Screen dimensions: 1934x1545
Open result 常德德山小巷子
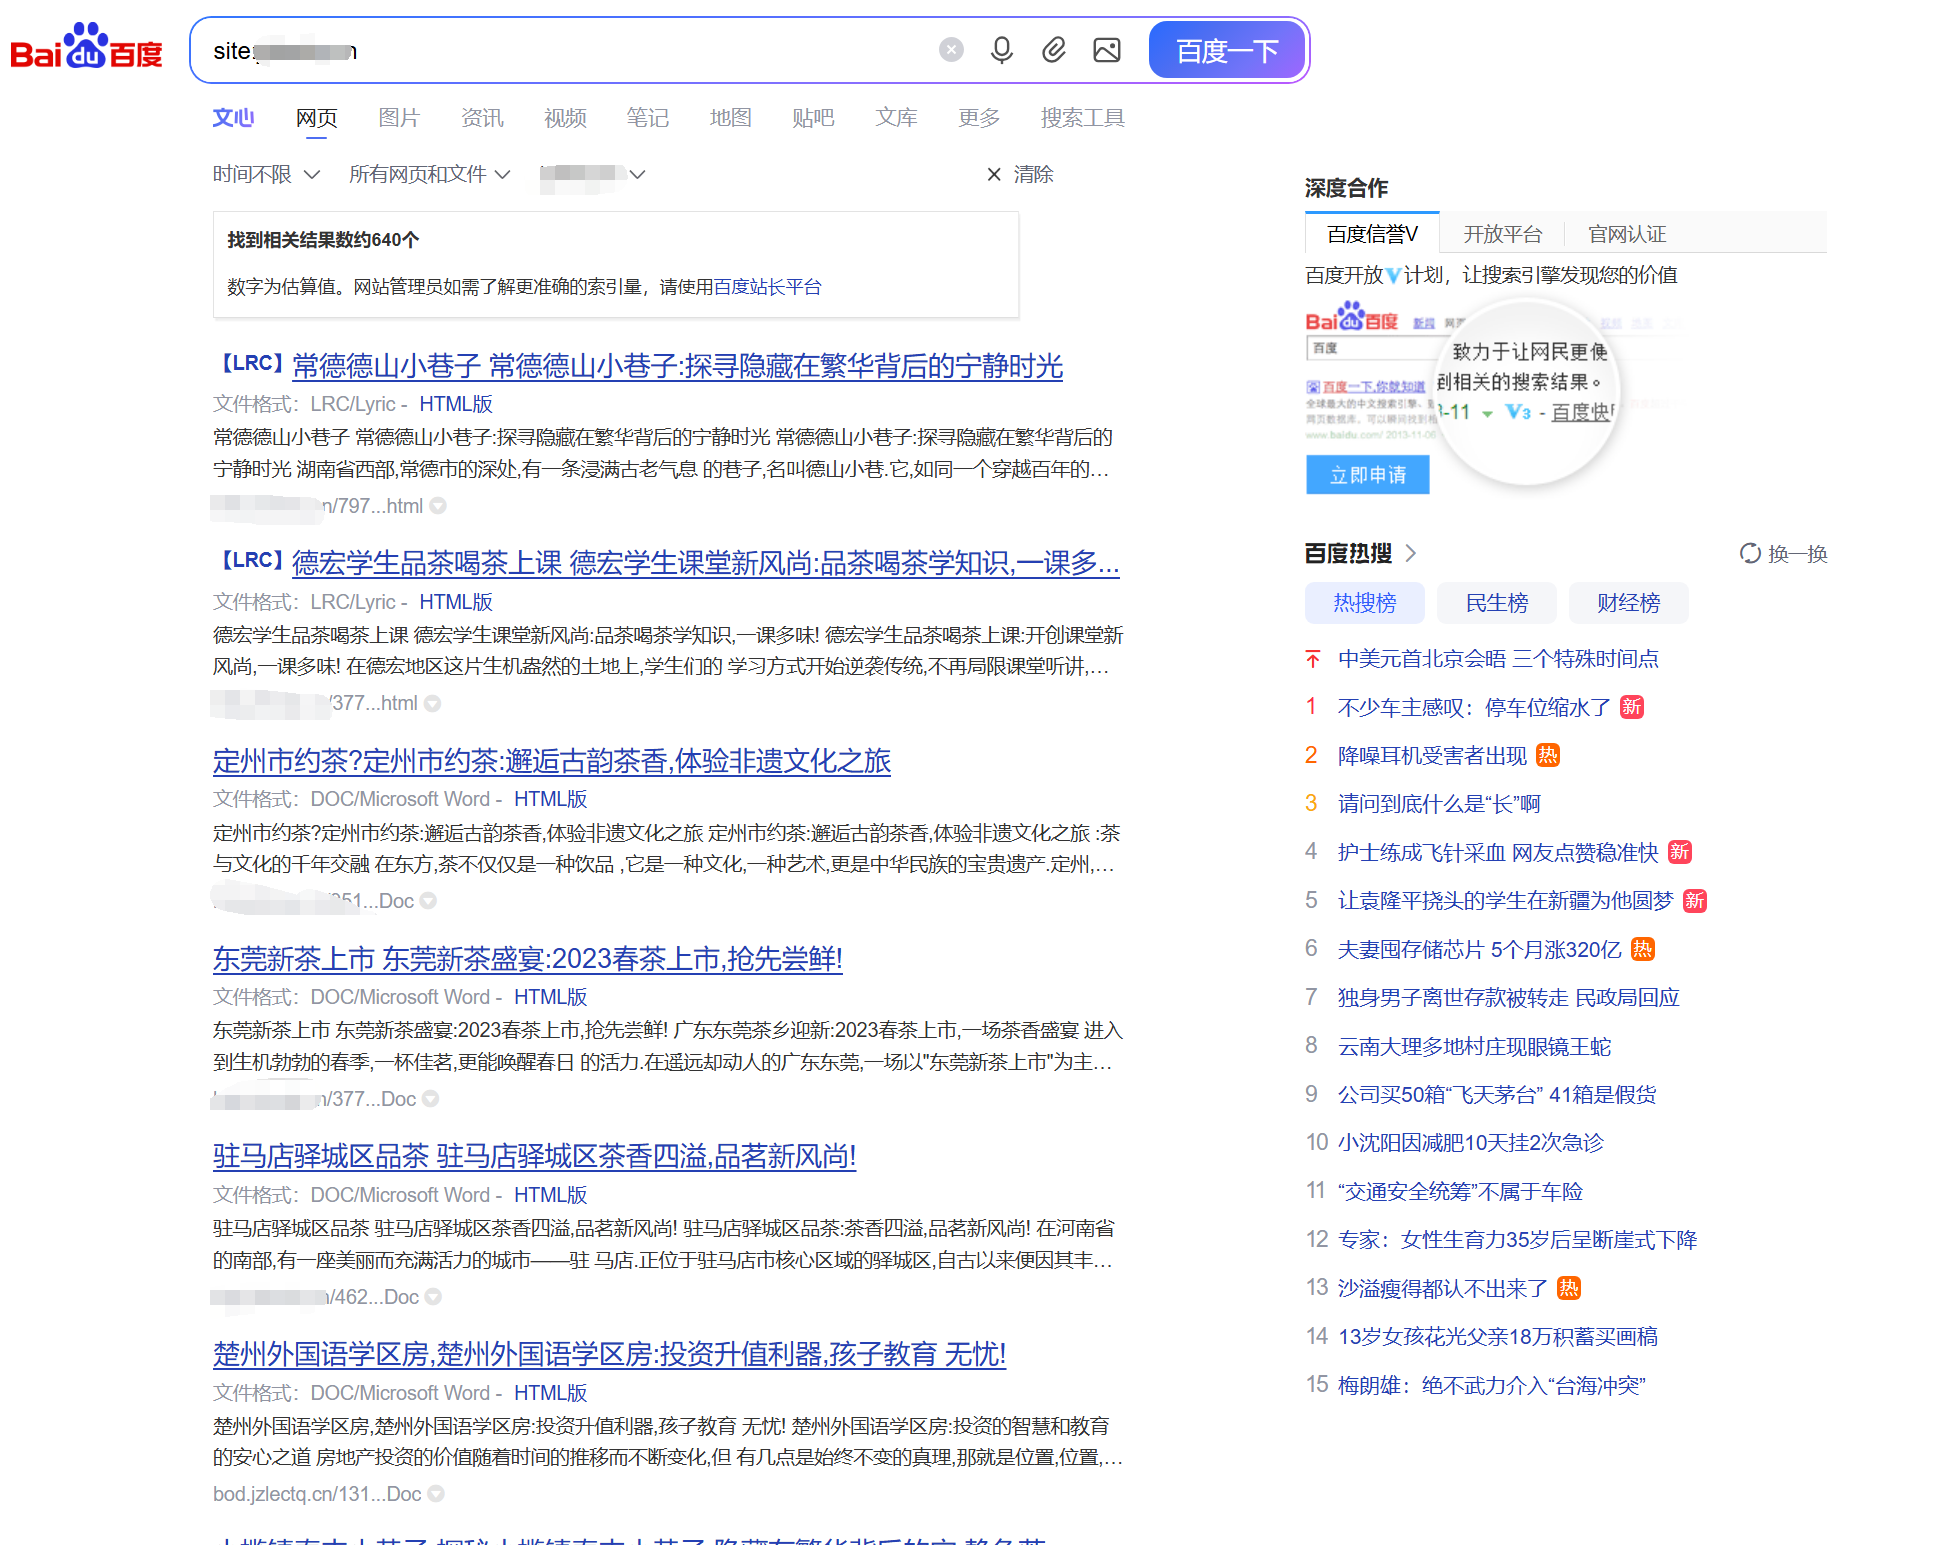point(677,366)
